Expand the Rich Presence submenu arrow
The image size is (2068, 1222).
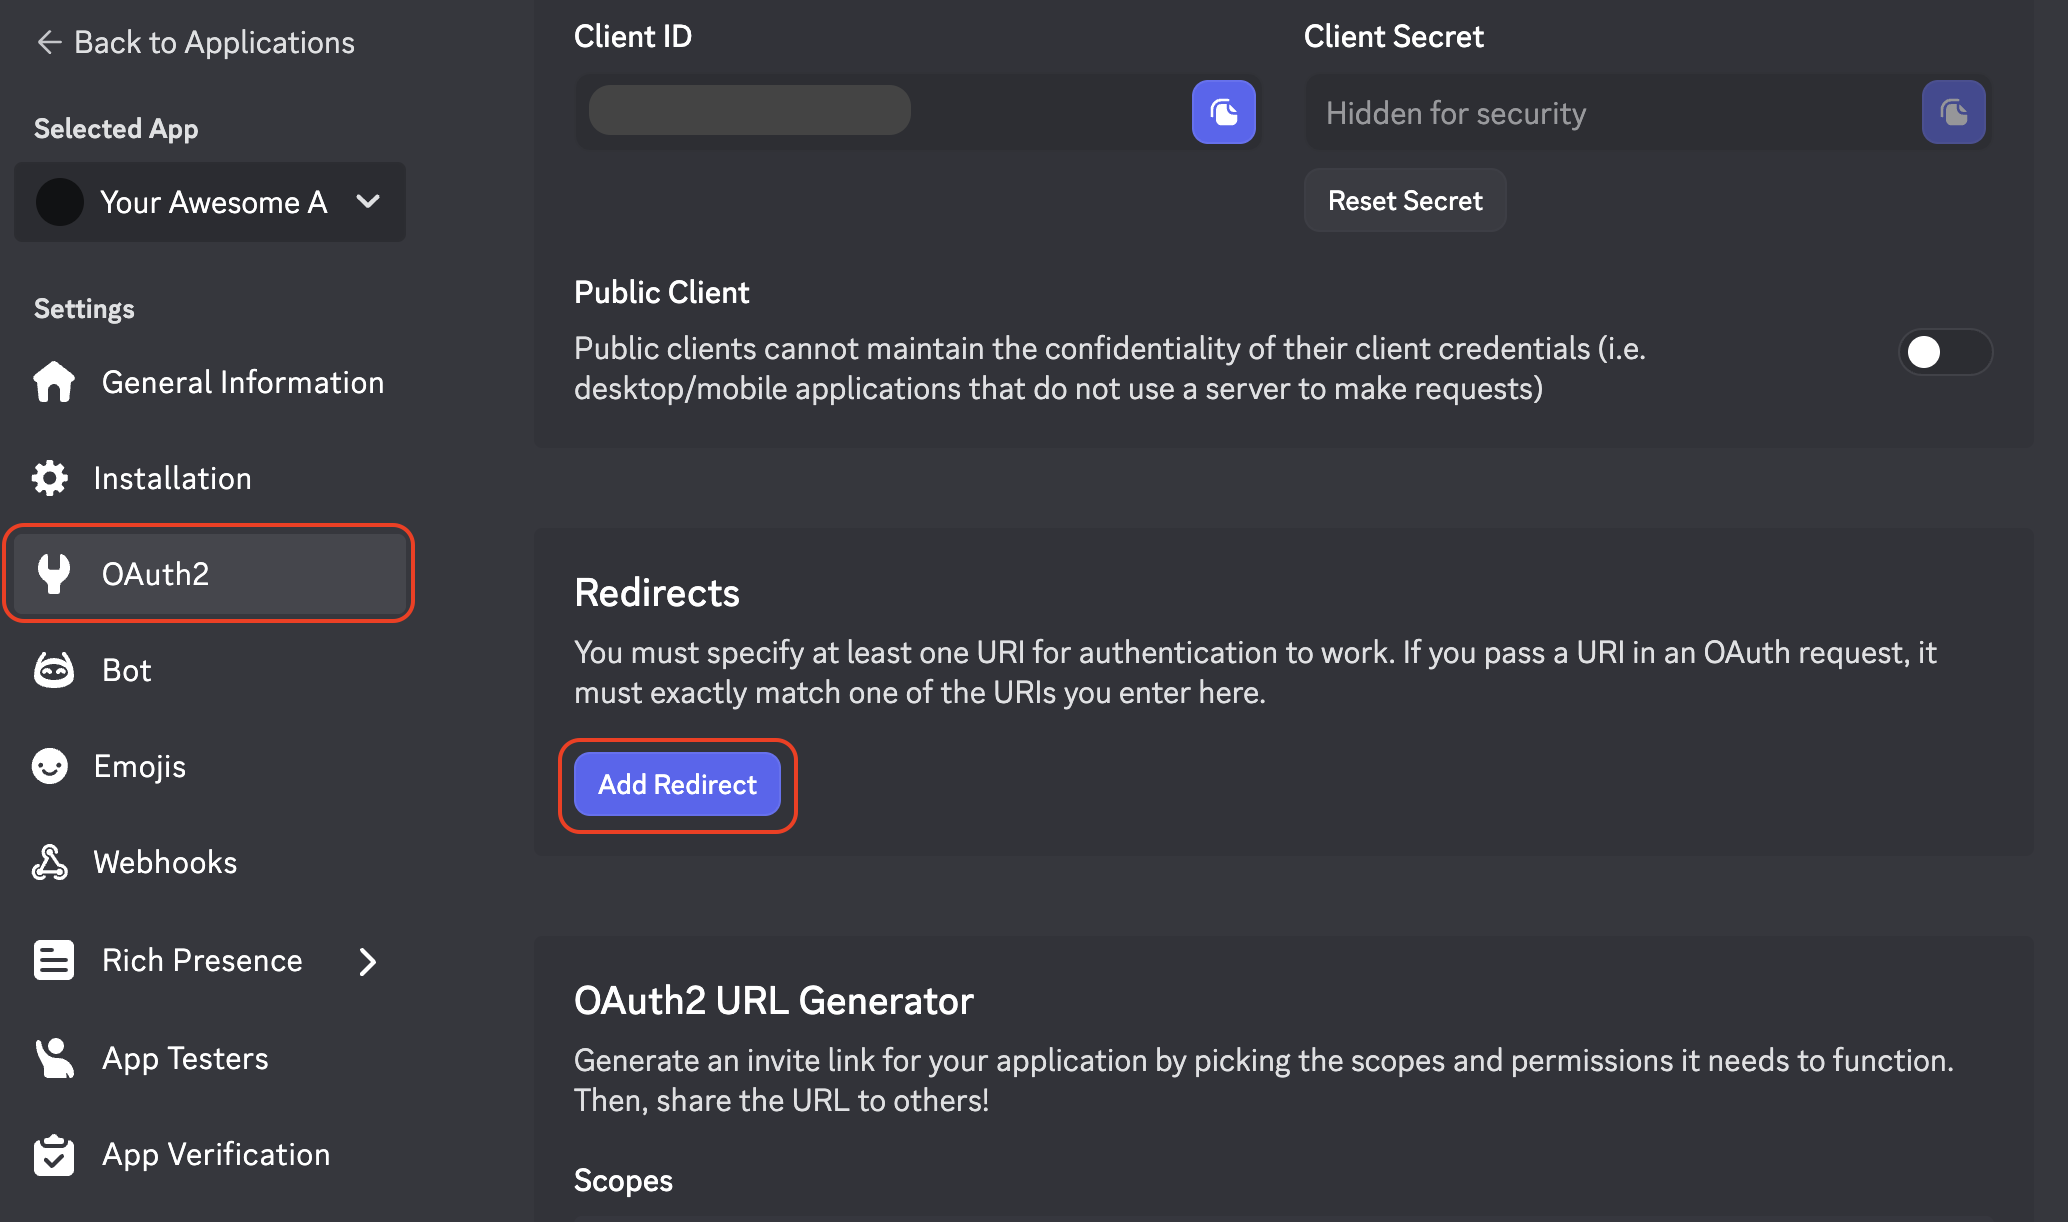pyautogui.click(x=368, y=961)
